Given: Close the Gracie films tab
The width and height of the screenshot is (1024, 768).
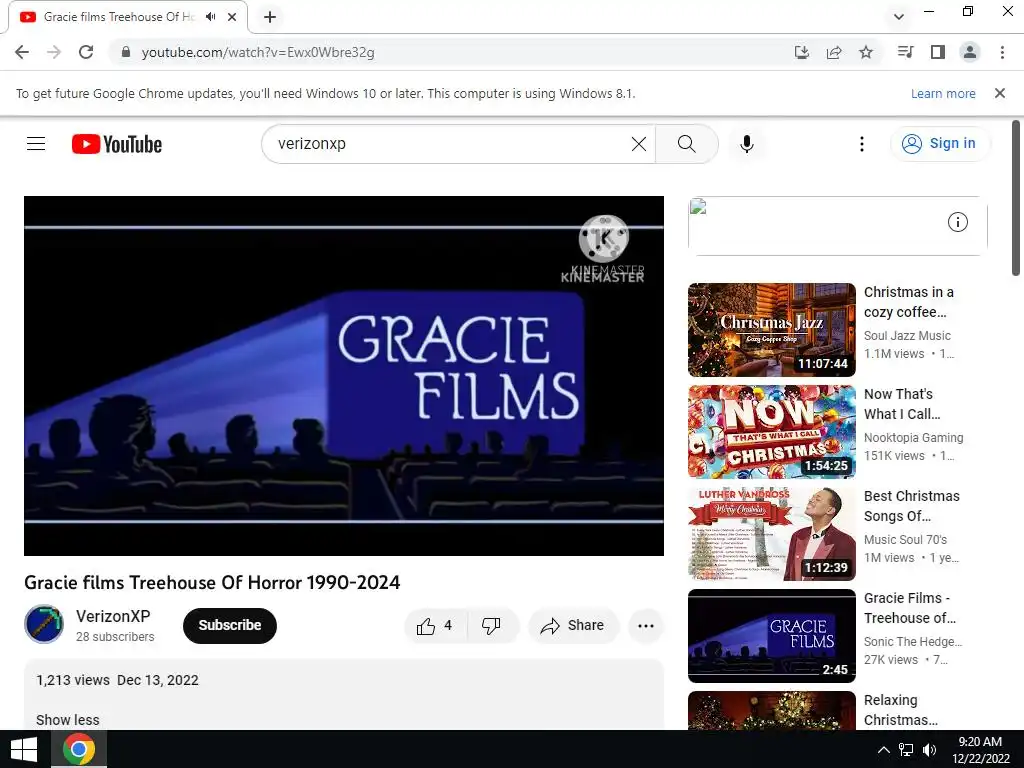Looking at the screenshot, I should coord(232,17).
